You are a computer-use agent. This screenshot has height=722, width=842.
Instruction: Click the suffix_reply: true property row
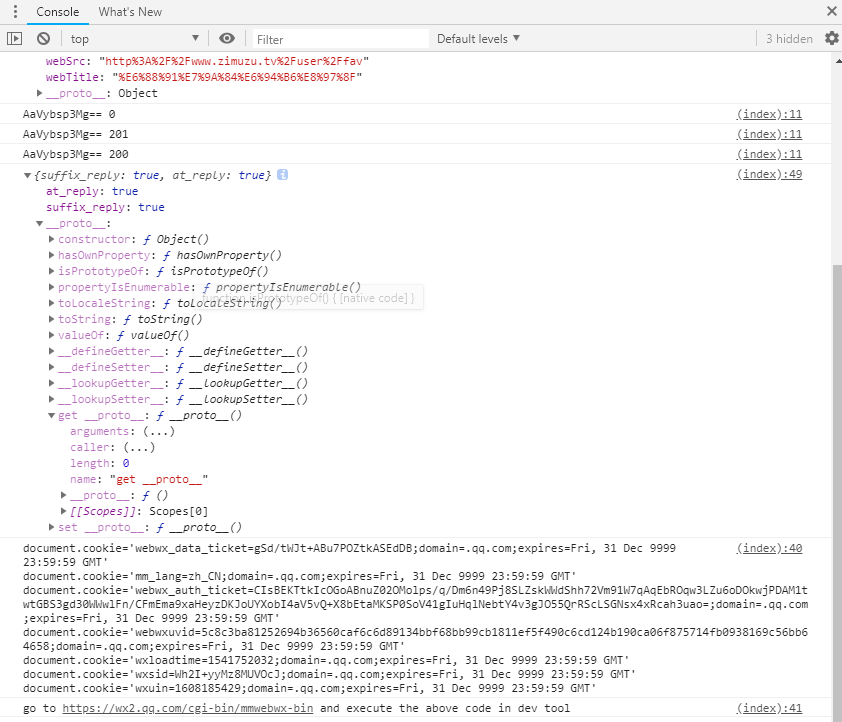105,207
